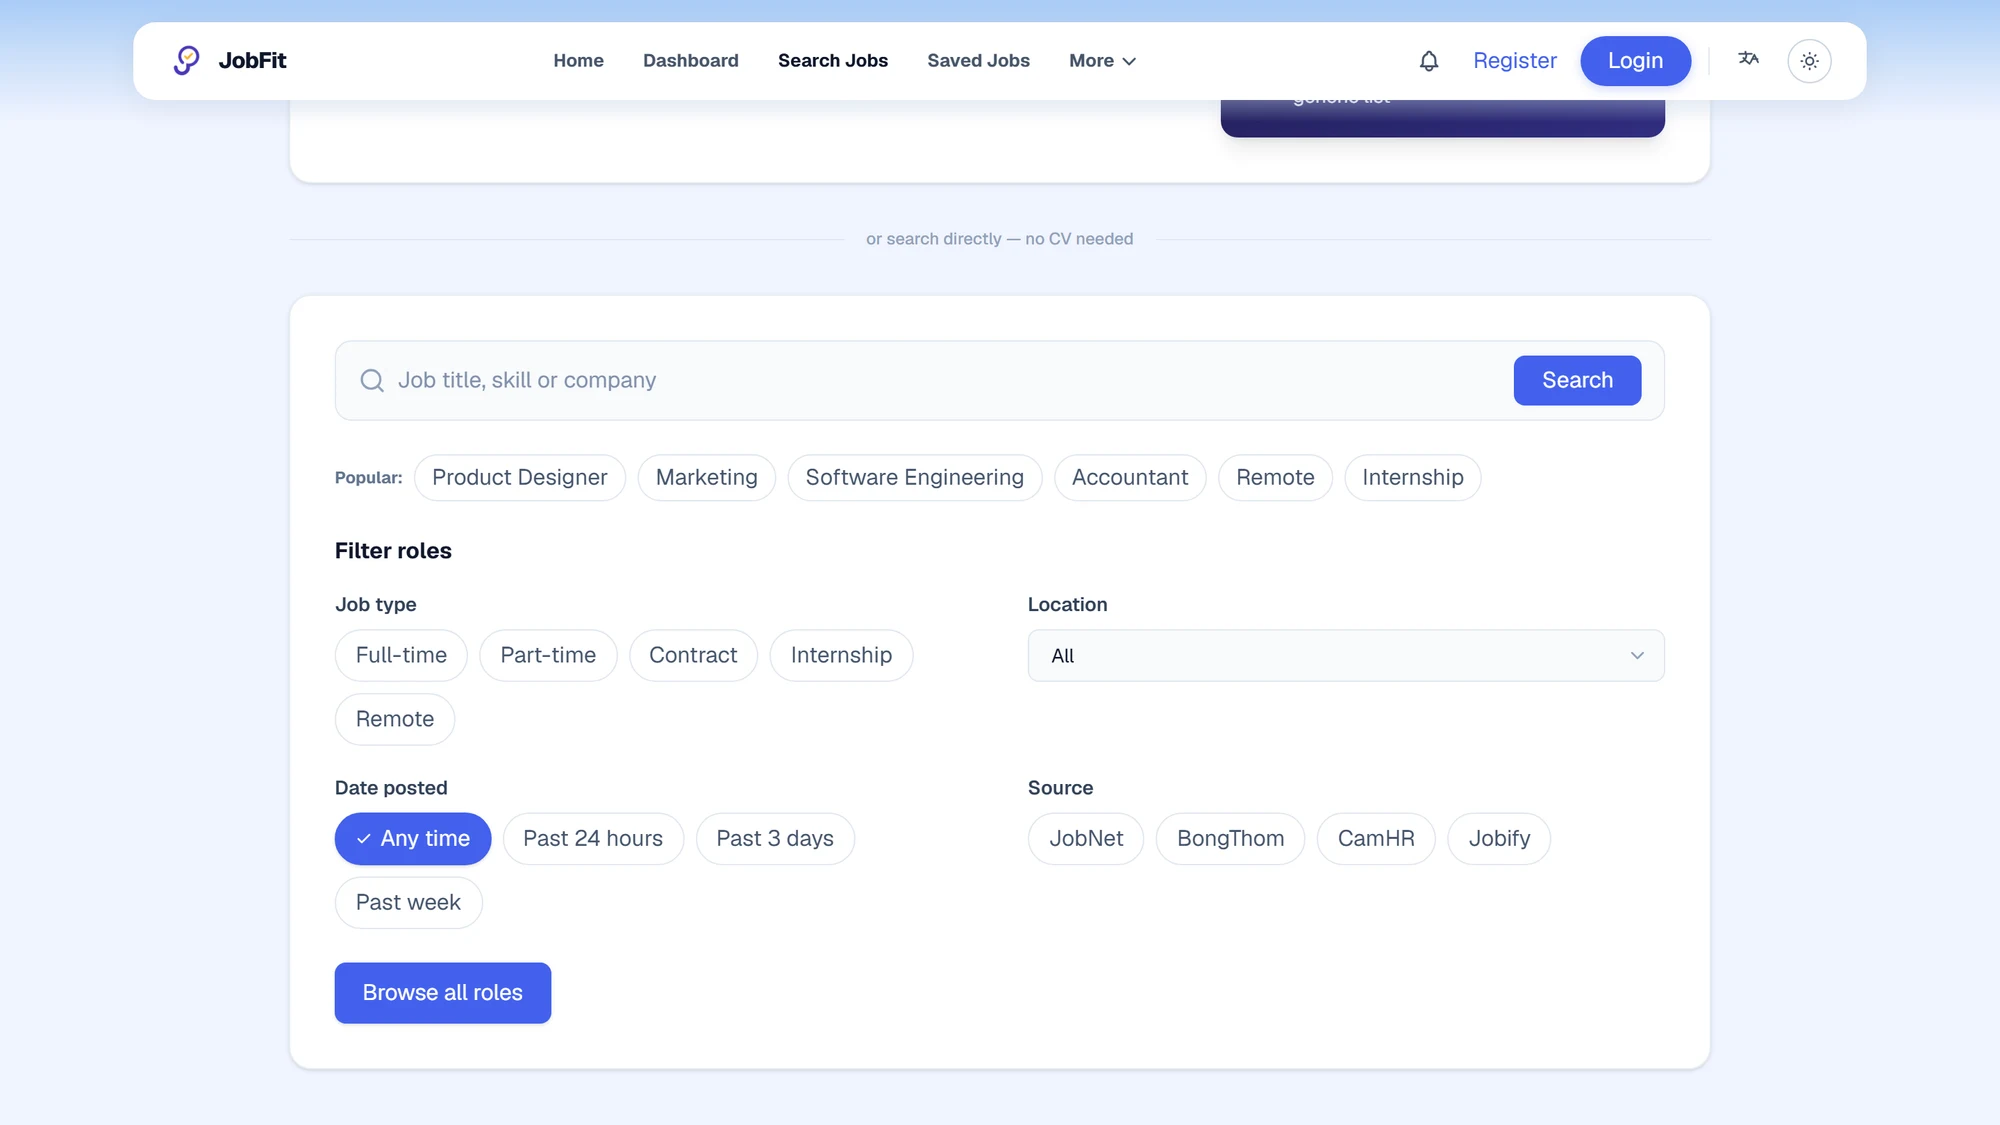
Task: Pick the Accountant popular tag
Action: [x=1130, y=478]
